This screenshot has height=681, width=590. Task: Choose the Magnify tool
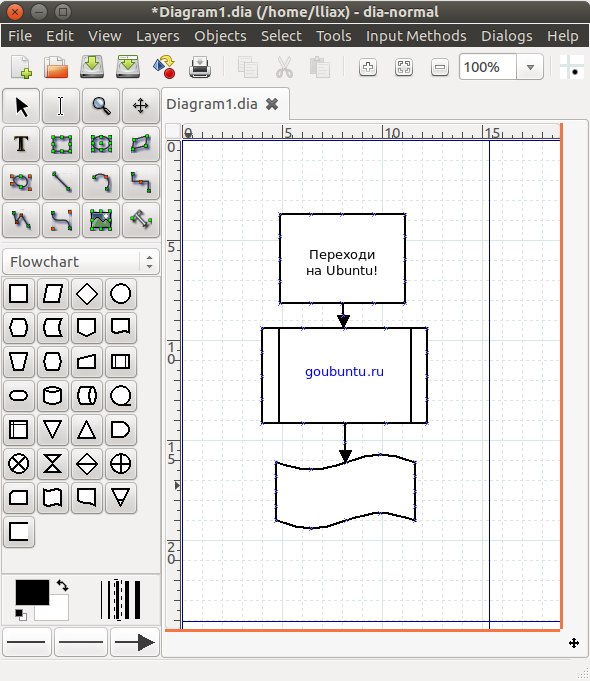[101, 106]
